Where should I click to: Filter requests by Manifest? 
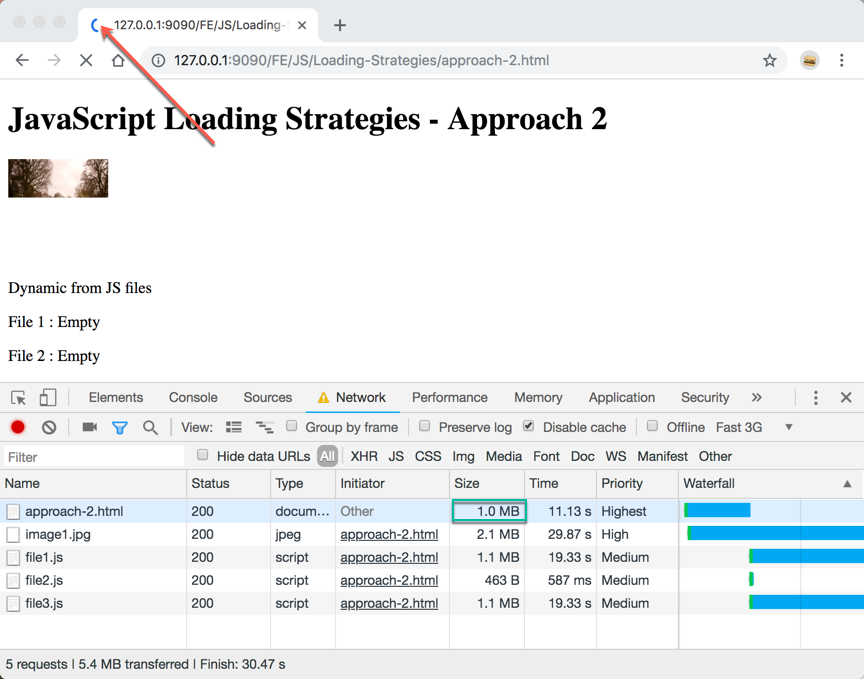662,456
